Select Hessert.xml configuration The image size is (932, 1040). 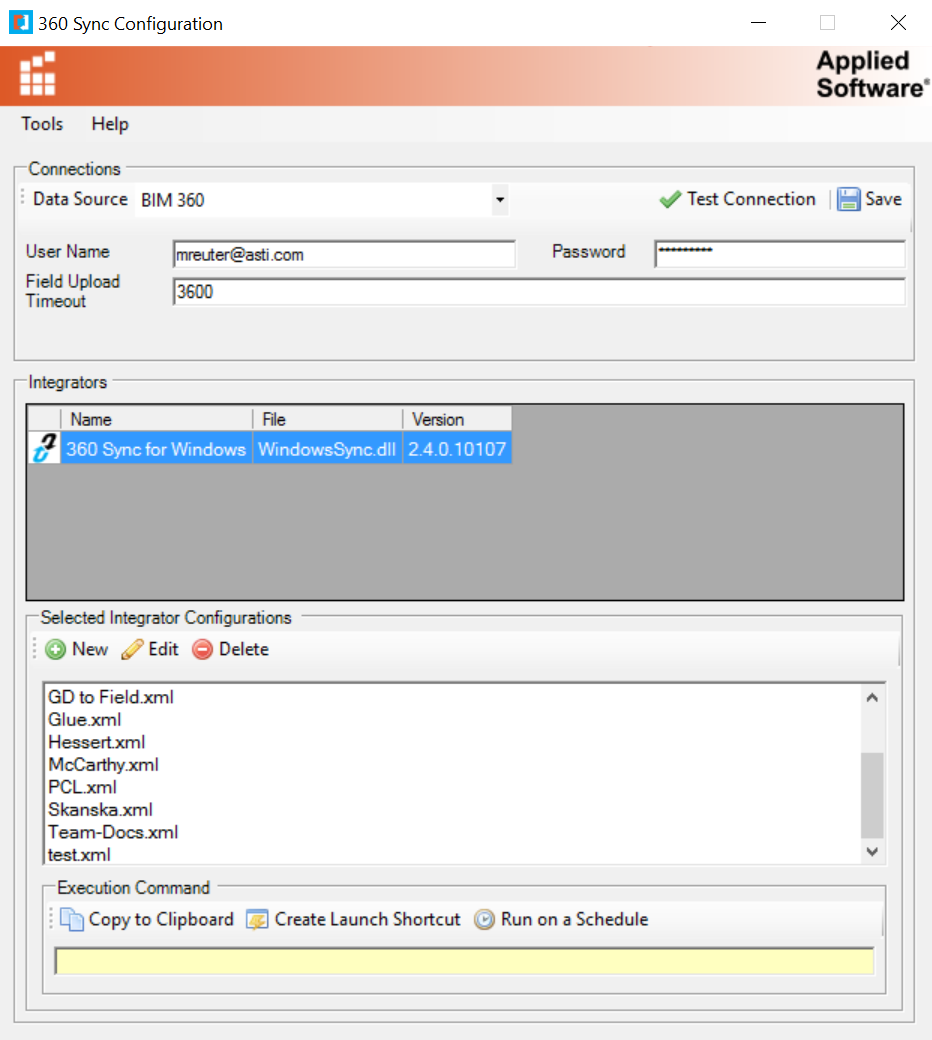[96, 742]
